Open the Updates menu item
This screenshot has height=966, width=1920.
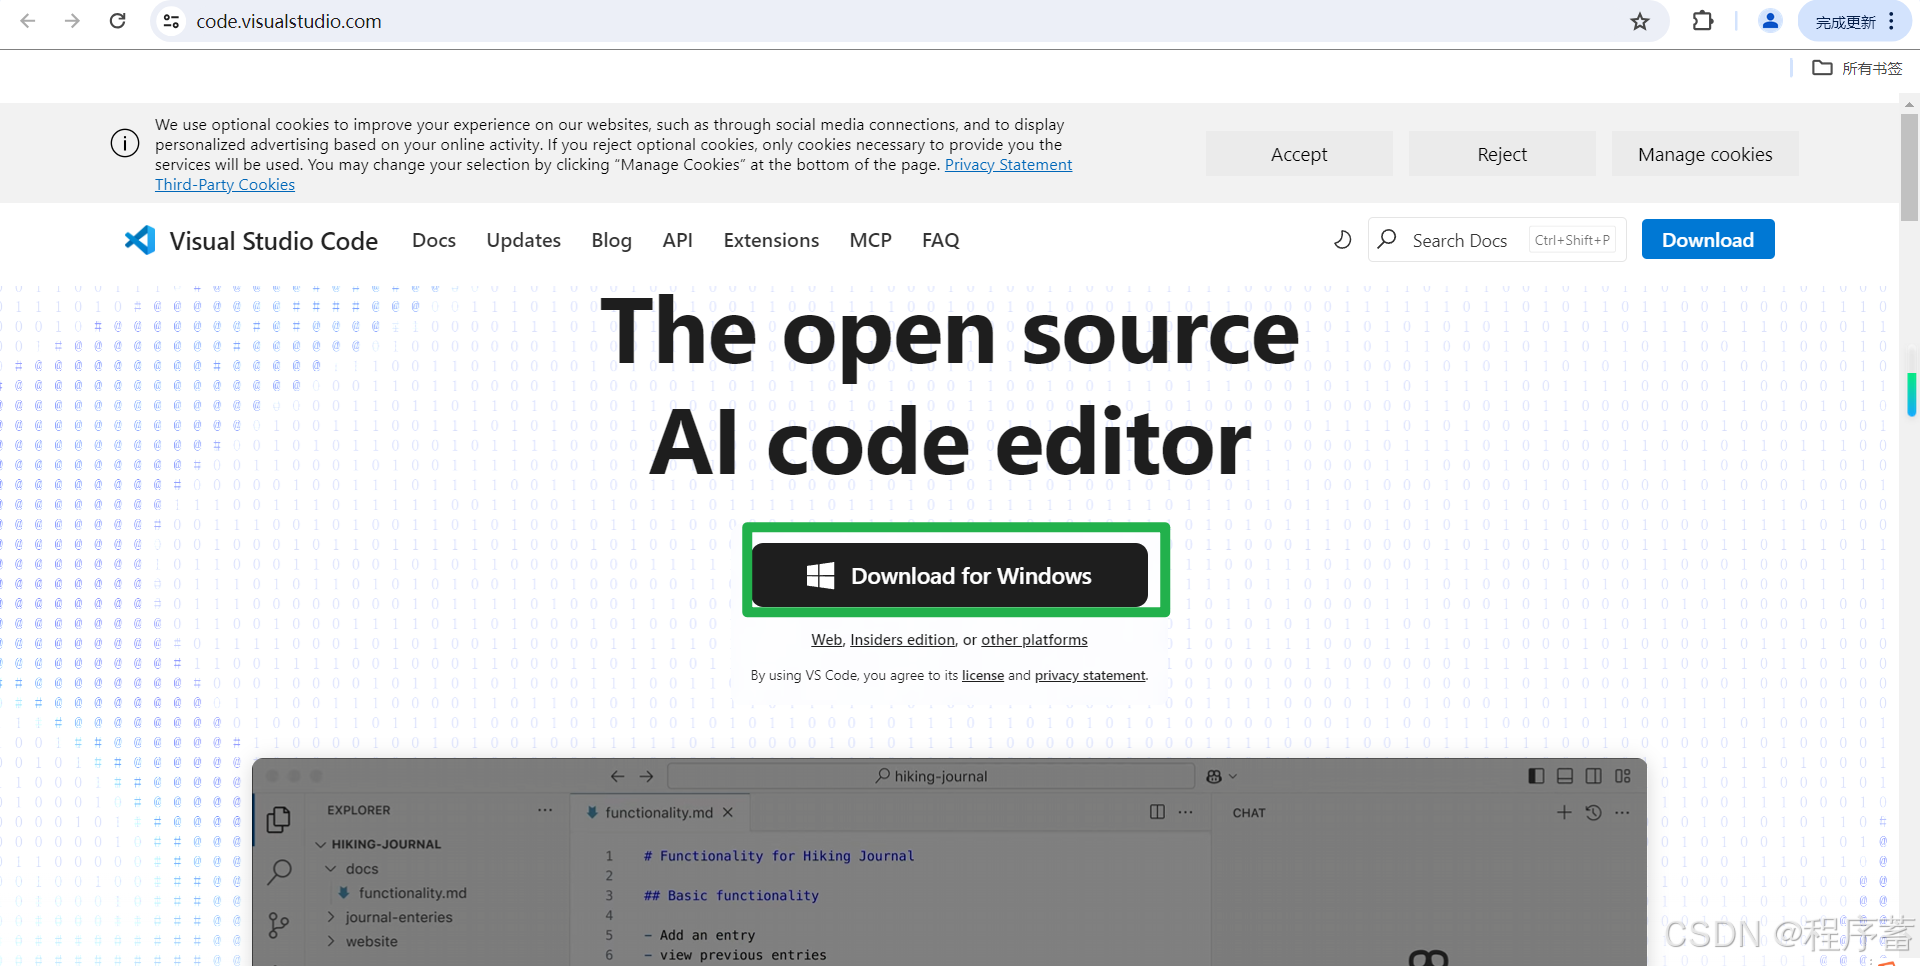tap(523, 240)
